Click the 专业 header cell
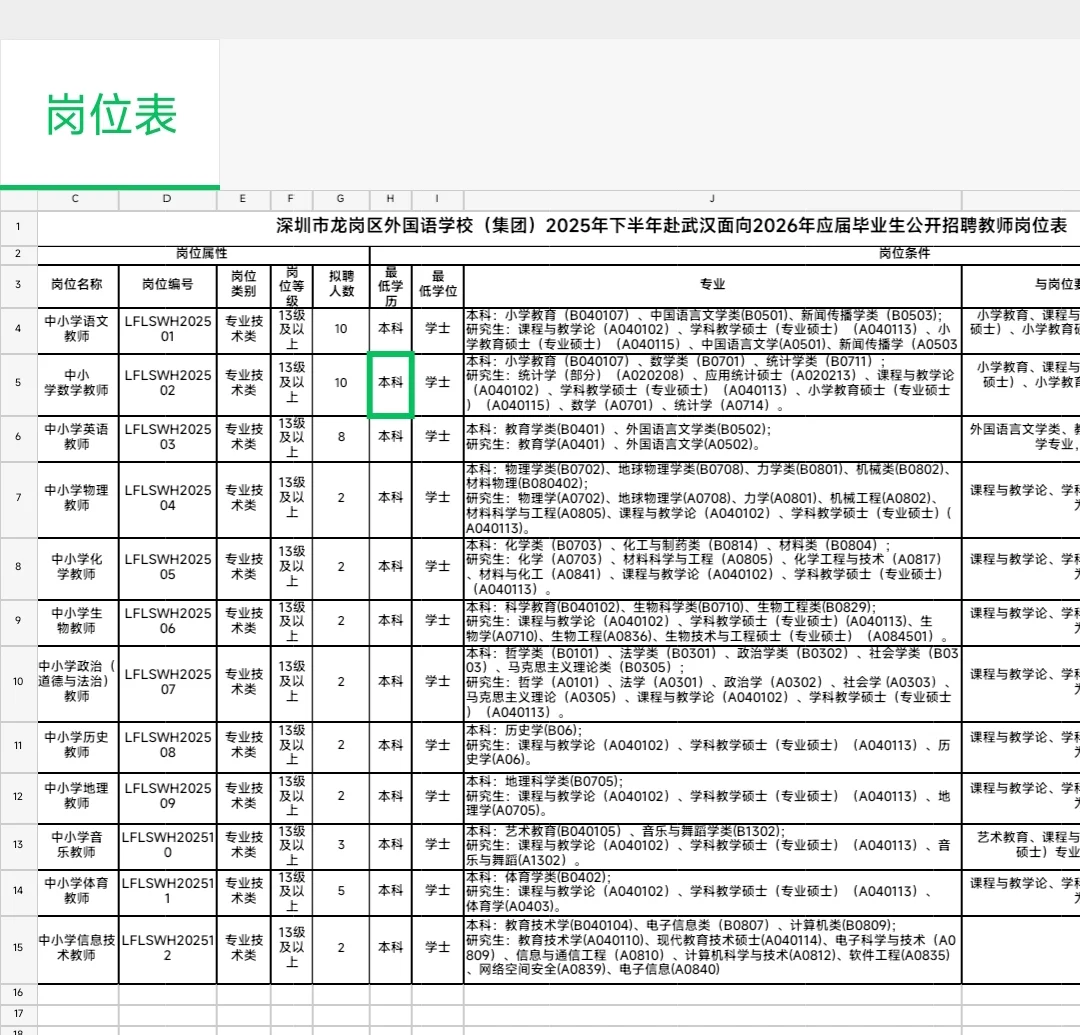This screenshot has width=1080, height=1035. 712,285
